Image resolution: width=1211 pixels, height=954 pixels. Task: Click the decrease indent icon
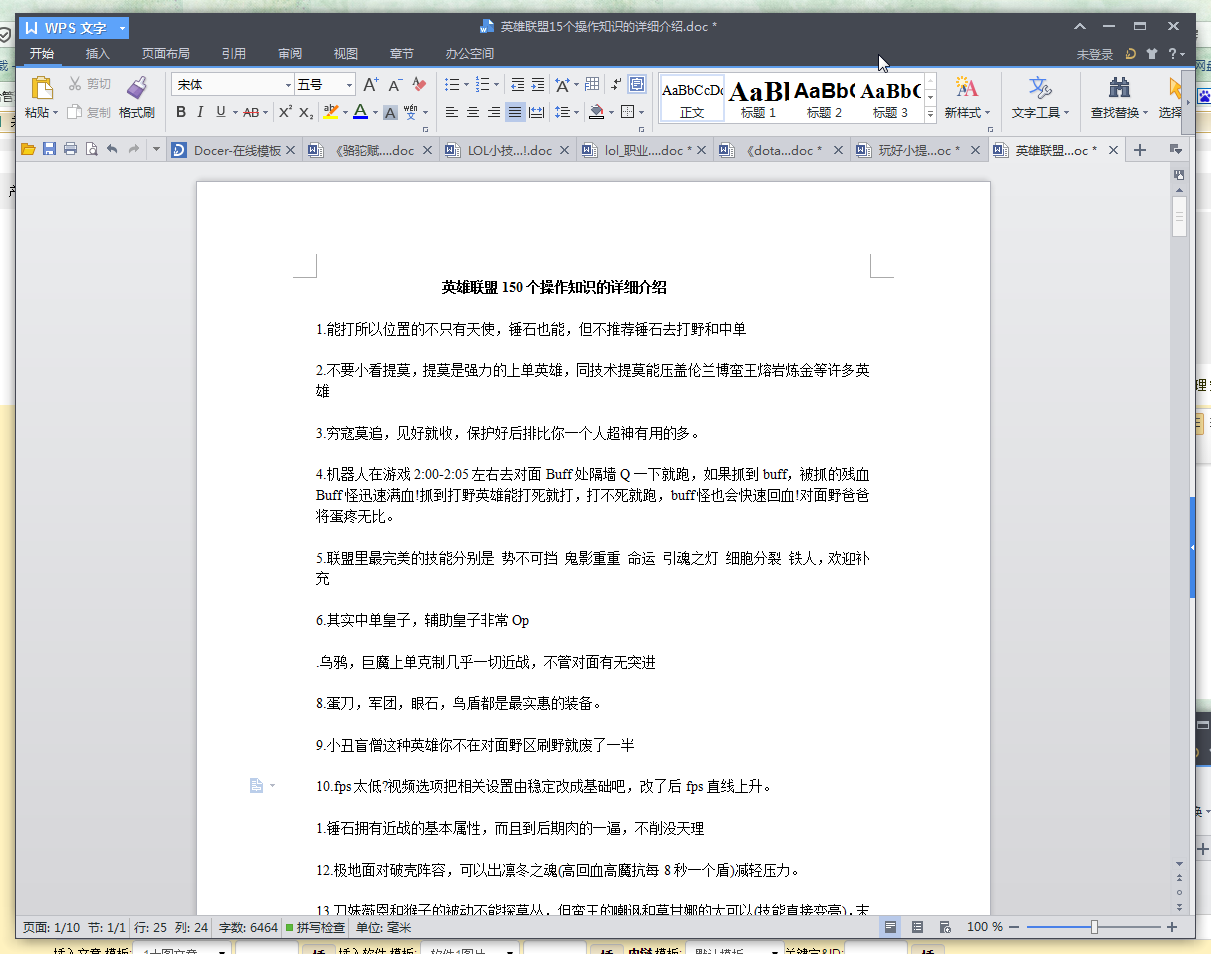(x=517, y=85)
